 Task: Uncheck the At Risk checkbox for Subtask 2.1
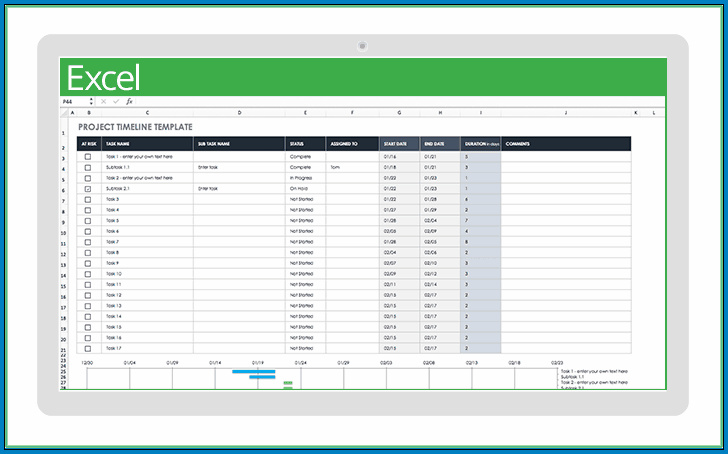(x=88, y=189)
